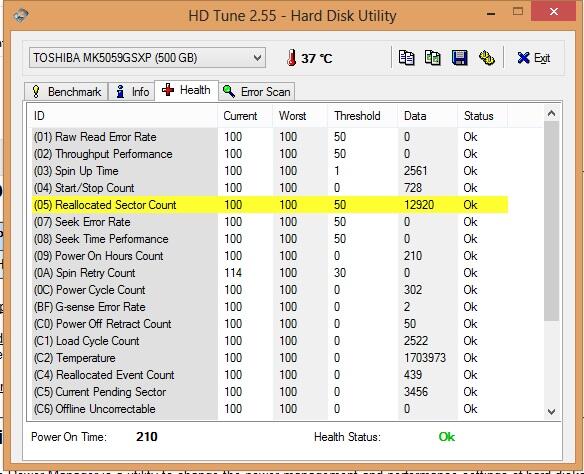Open the TOSHIBA MK5059GSXP drive dropdown

click(147, 58)
